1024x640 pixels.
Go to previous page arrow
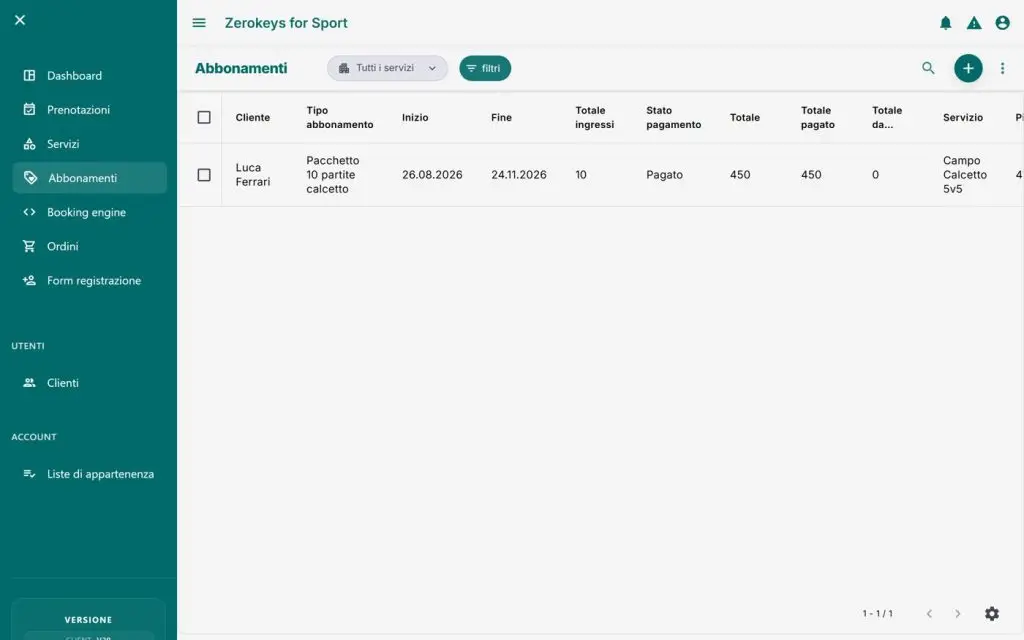point(929,613)
